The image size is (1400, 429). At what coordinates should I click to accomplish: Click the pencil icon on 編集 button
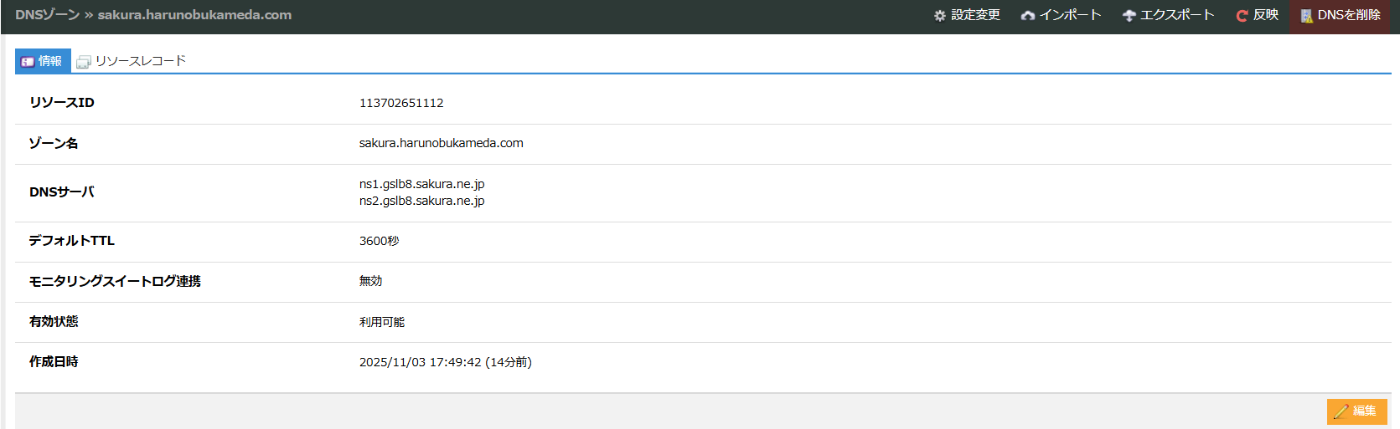click(x=1341, y=411)
